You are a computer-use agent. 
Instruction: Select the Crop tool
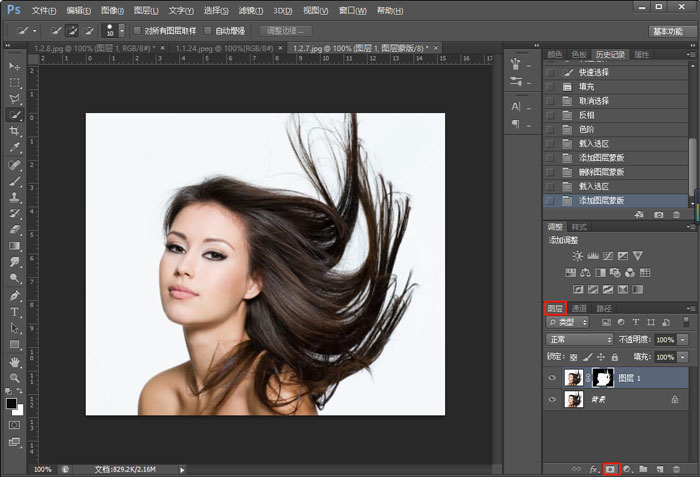pos(14,131)
